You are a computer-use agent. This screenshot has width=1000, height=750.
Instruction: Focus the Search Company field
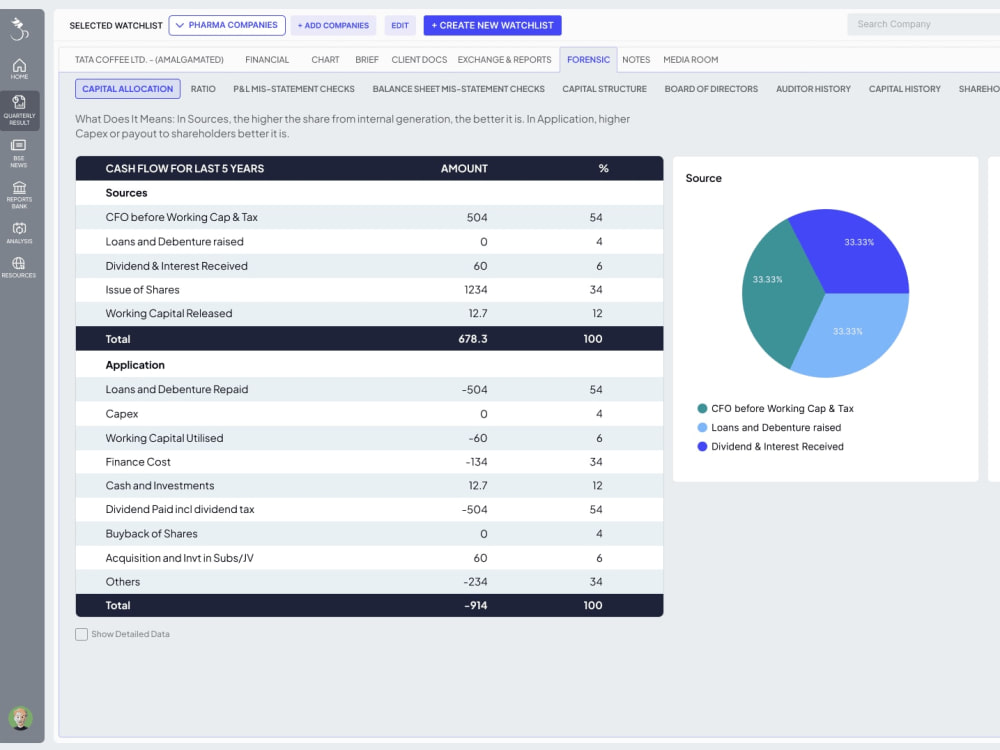coord(923,24)
